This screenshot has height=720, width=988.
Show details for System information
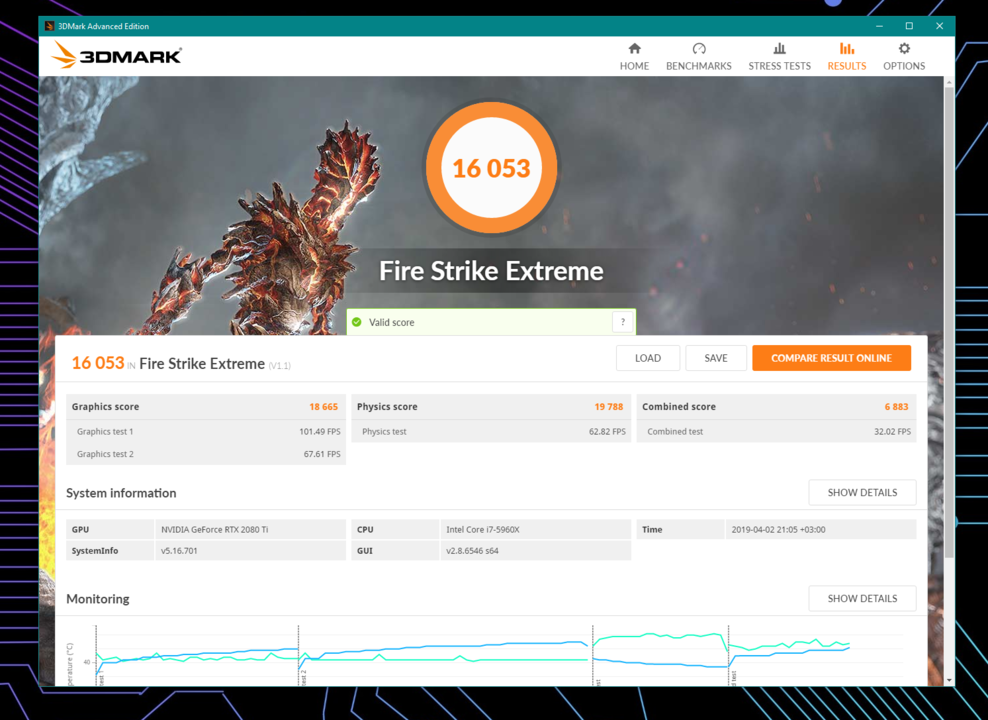tap(863, 493)
